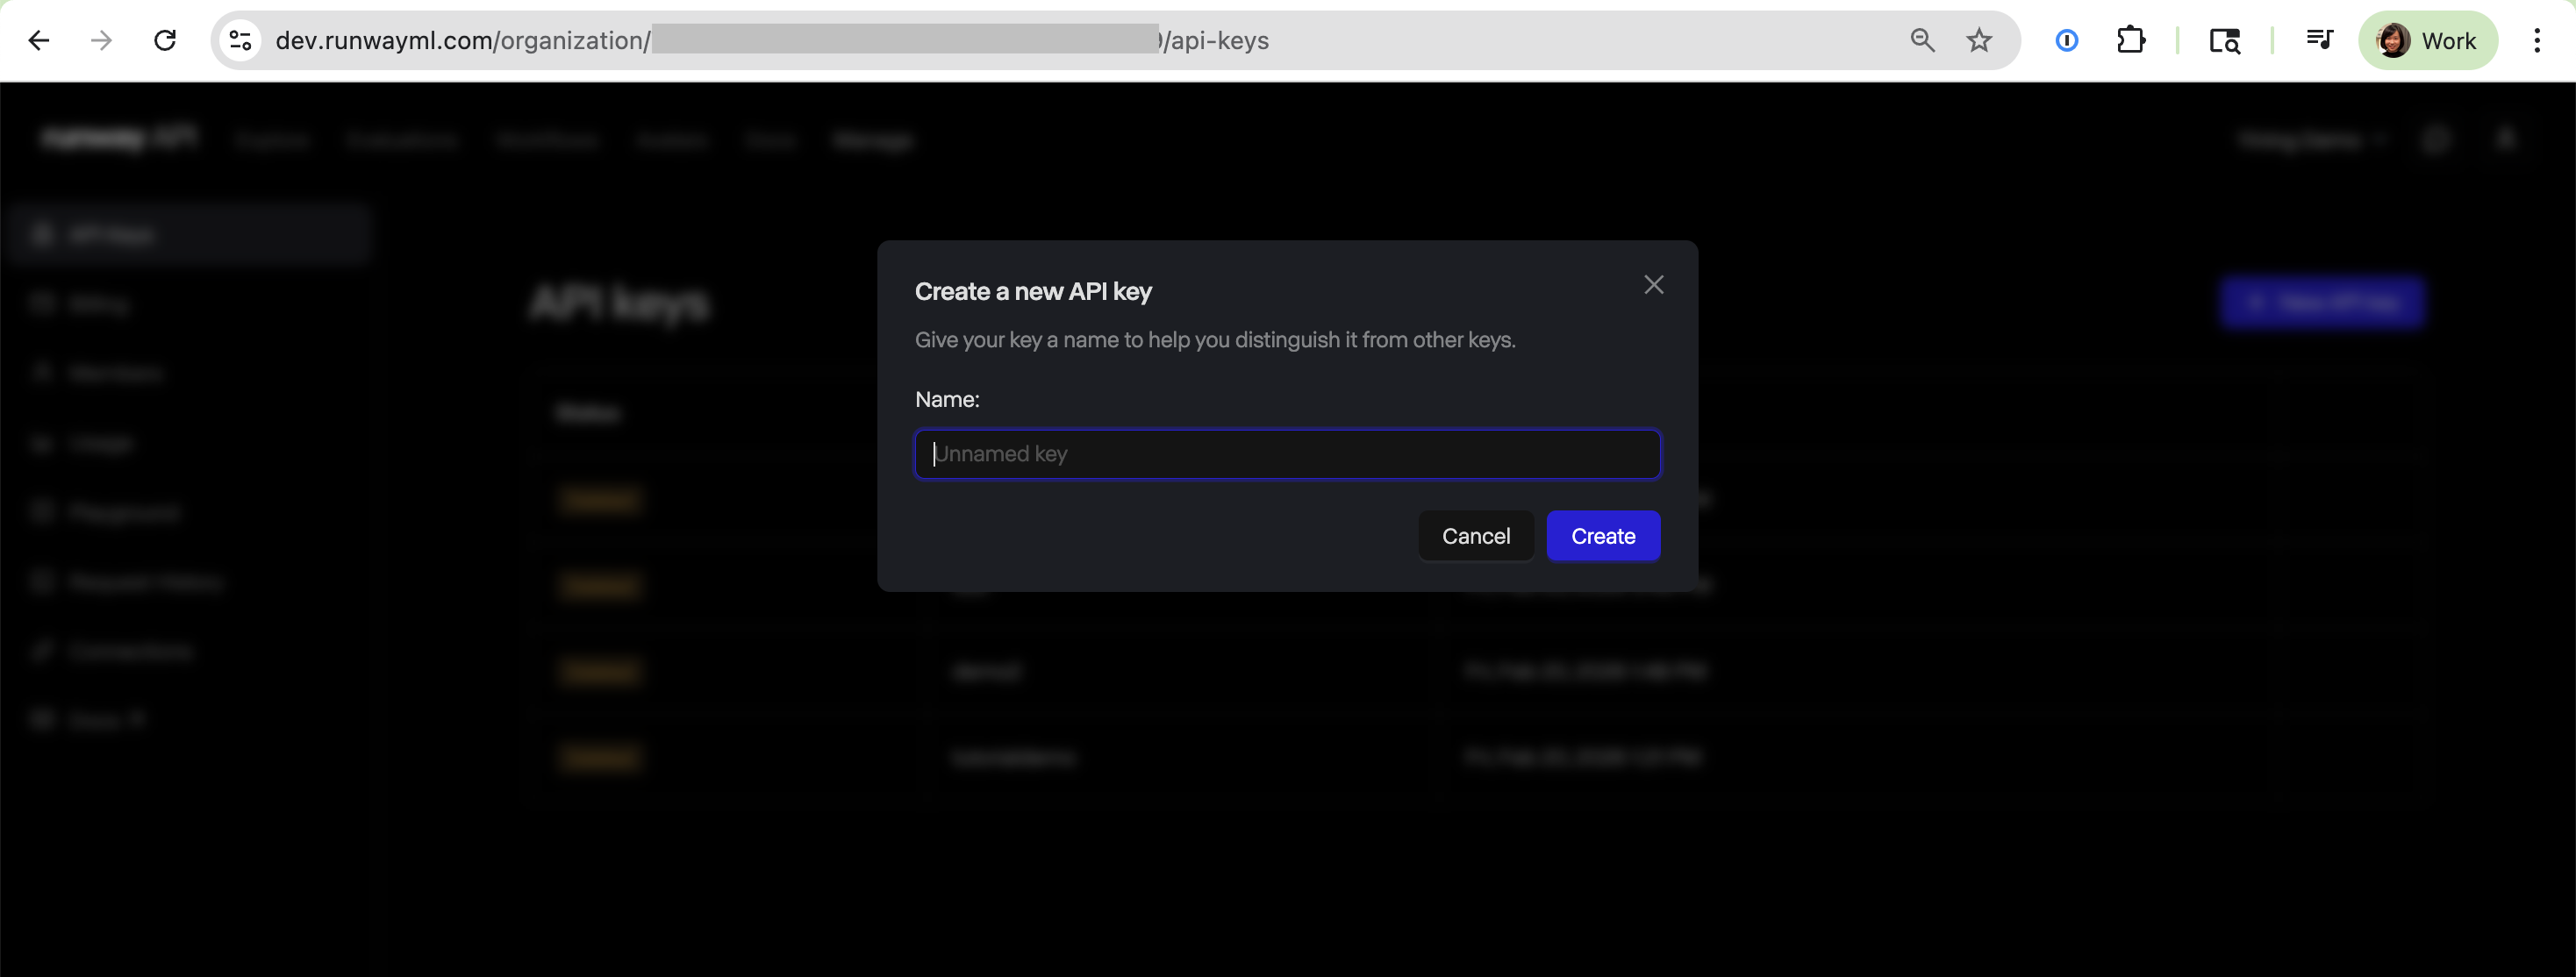The height and width of the screenshot is (977, 2576).
Task: Dismiss the dialog with the X
Action: [x=1653, y=284]
